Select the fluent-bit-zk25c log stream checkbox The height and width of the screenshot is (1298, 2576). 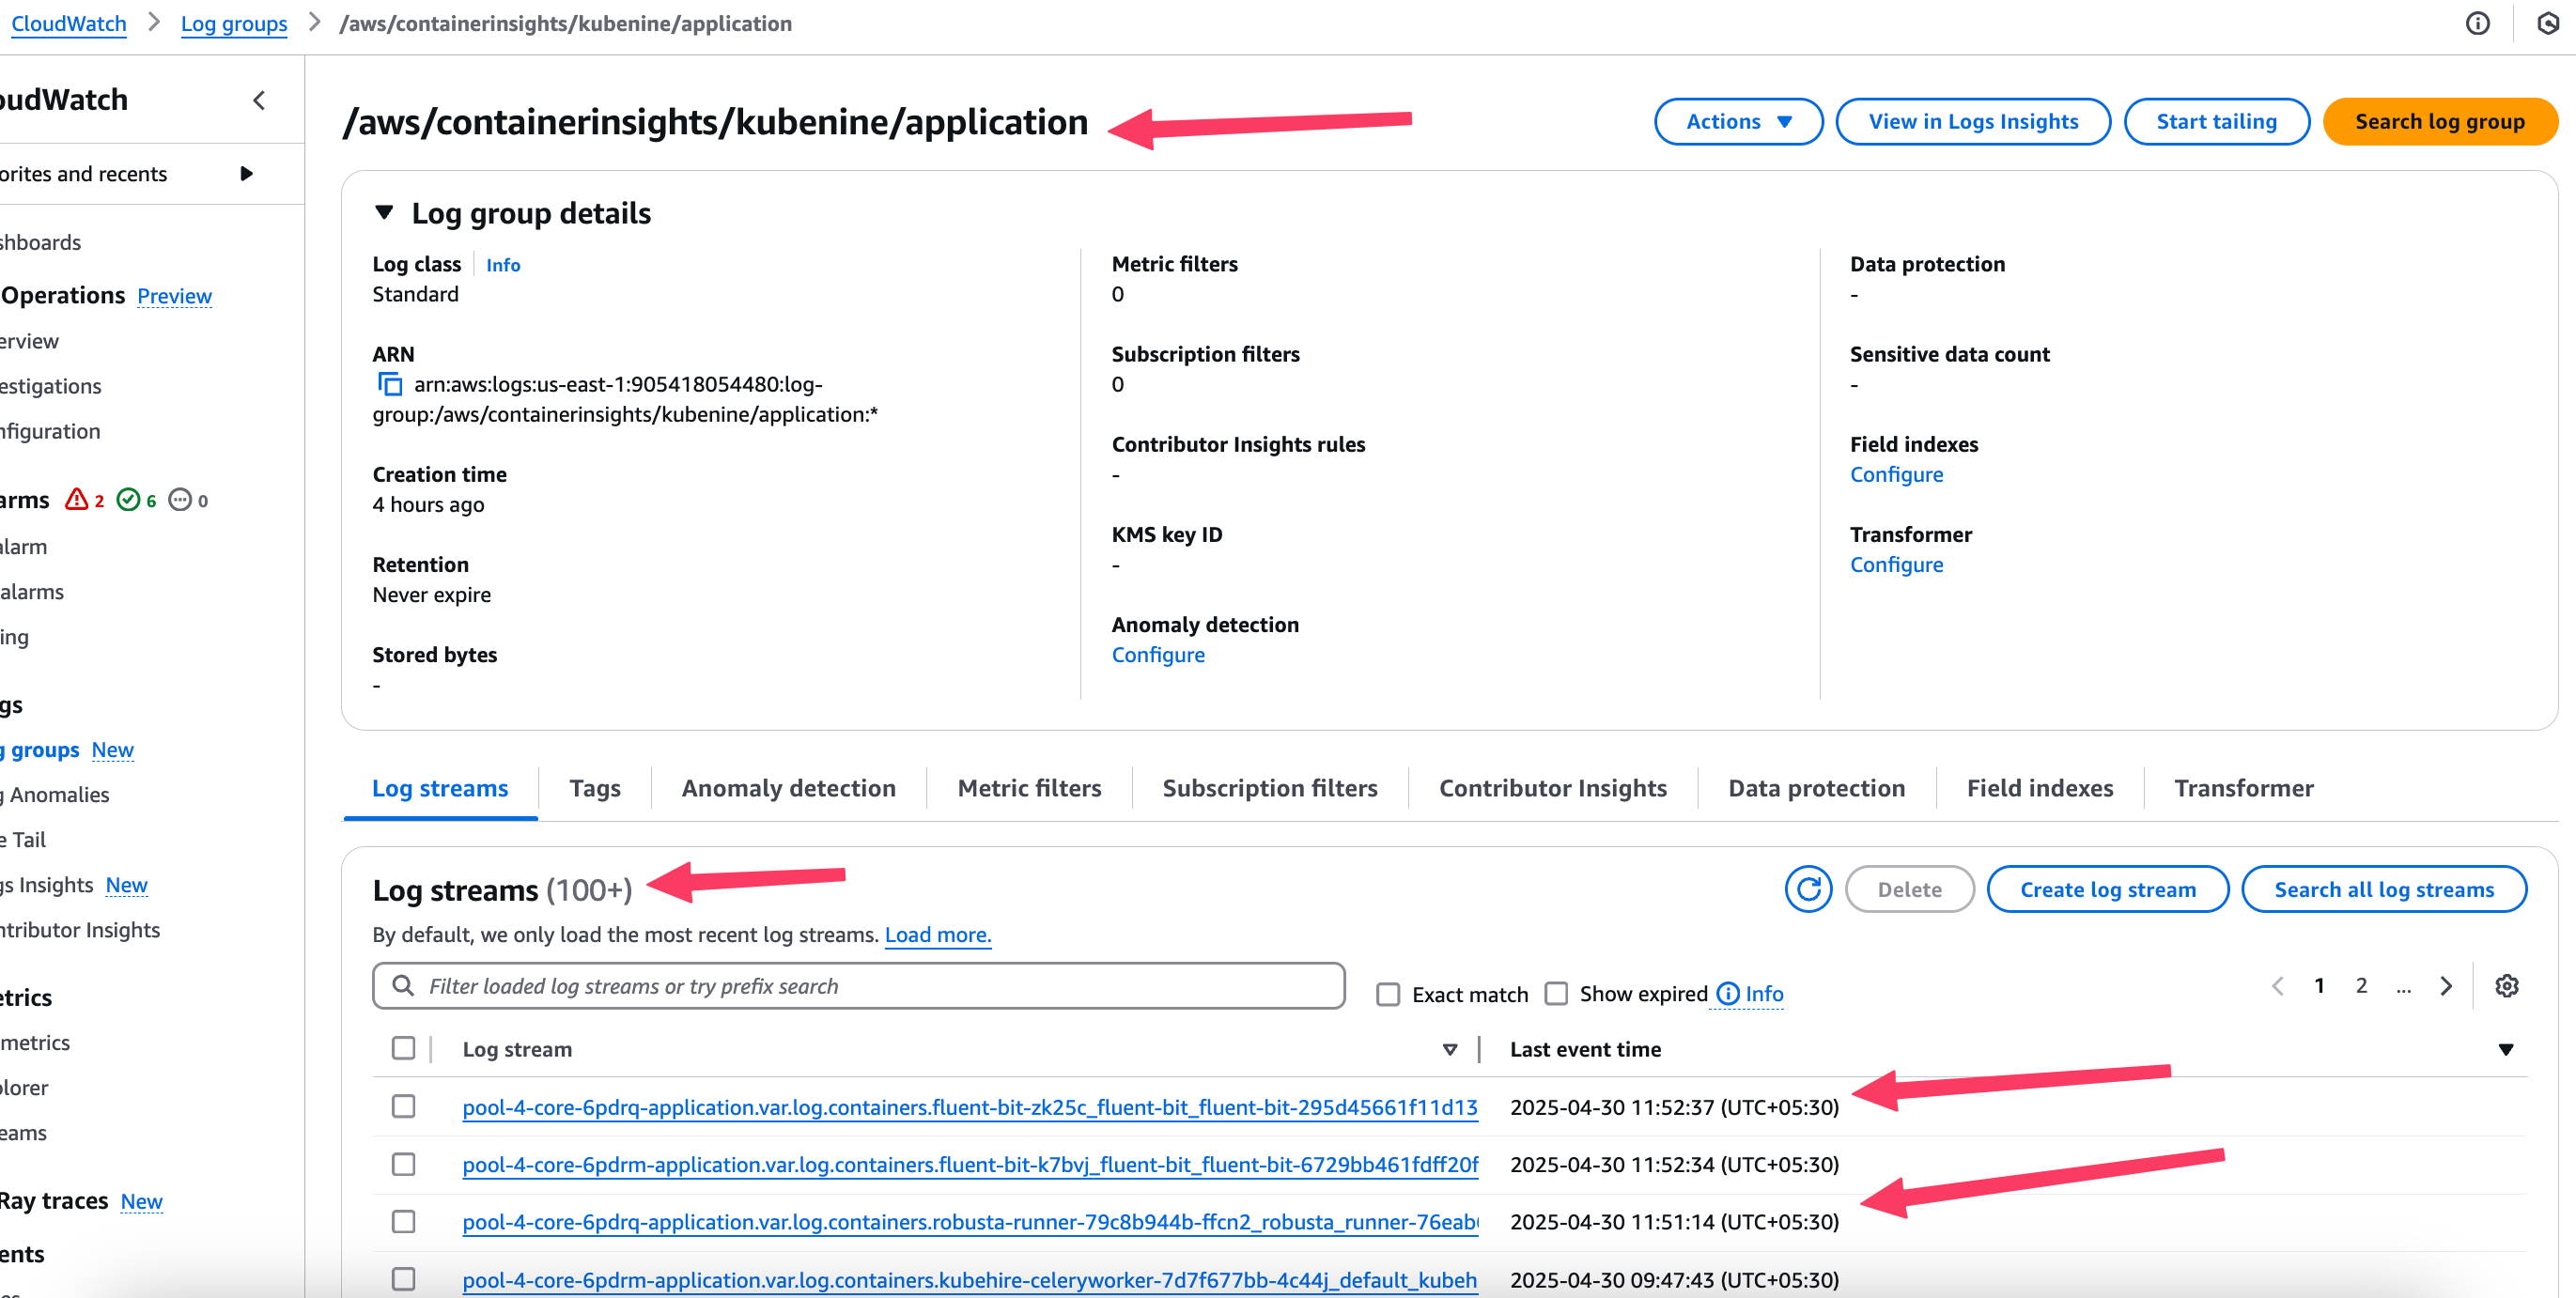pos(403,1106)
